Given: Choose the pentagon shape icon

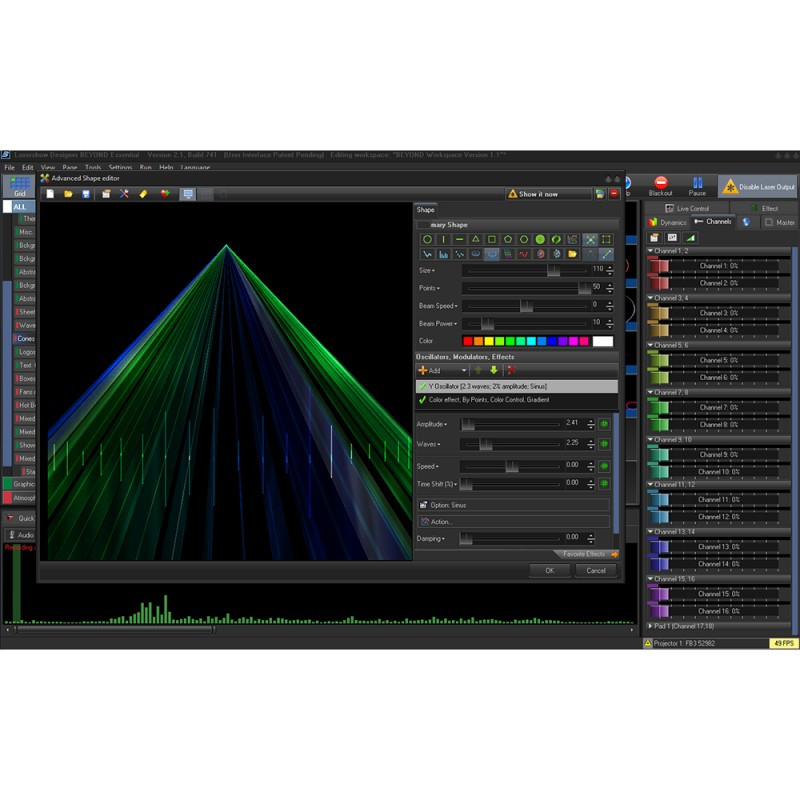Looking at the screenshot, I should coord(508,239).
